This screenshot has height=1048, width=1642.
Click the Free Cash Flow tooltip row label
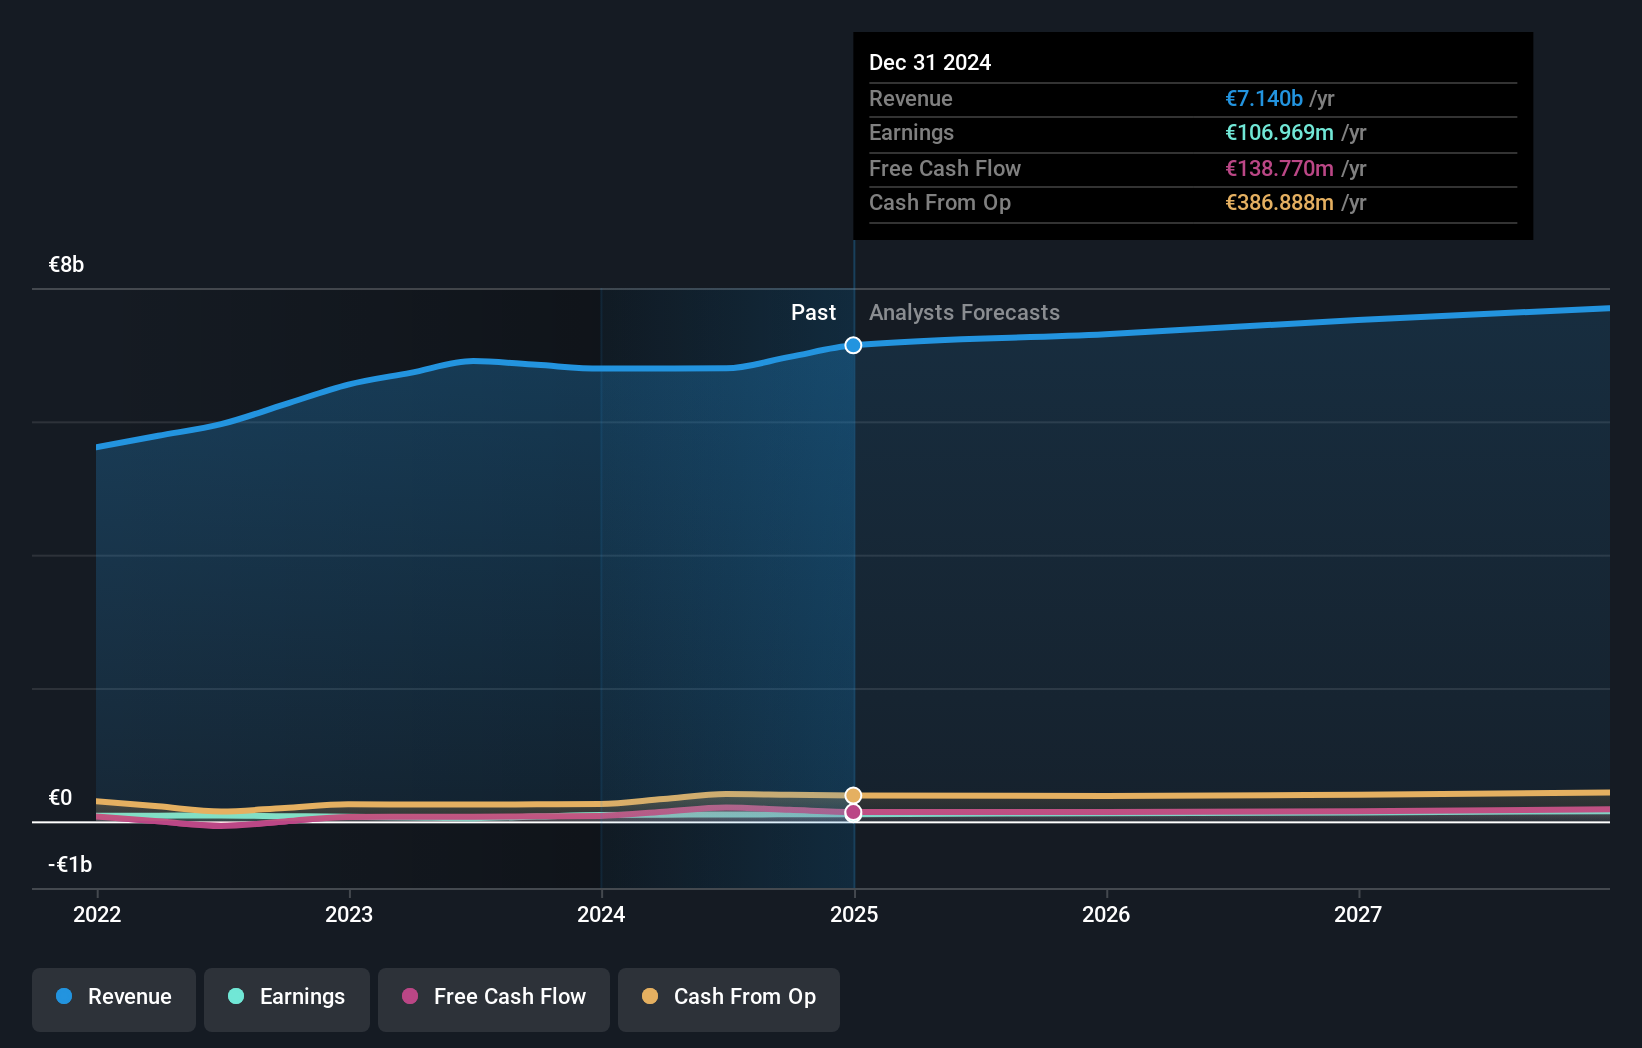[x=944, y=168]
